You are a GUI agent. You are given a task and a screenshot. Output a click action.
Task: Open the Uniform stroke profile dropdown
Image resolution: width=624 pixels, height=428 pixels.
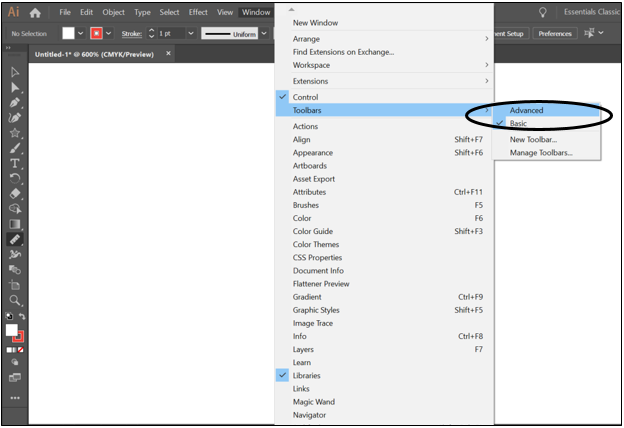[264, 33]
